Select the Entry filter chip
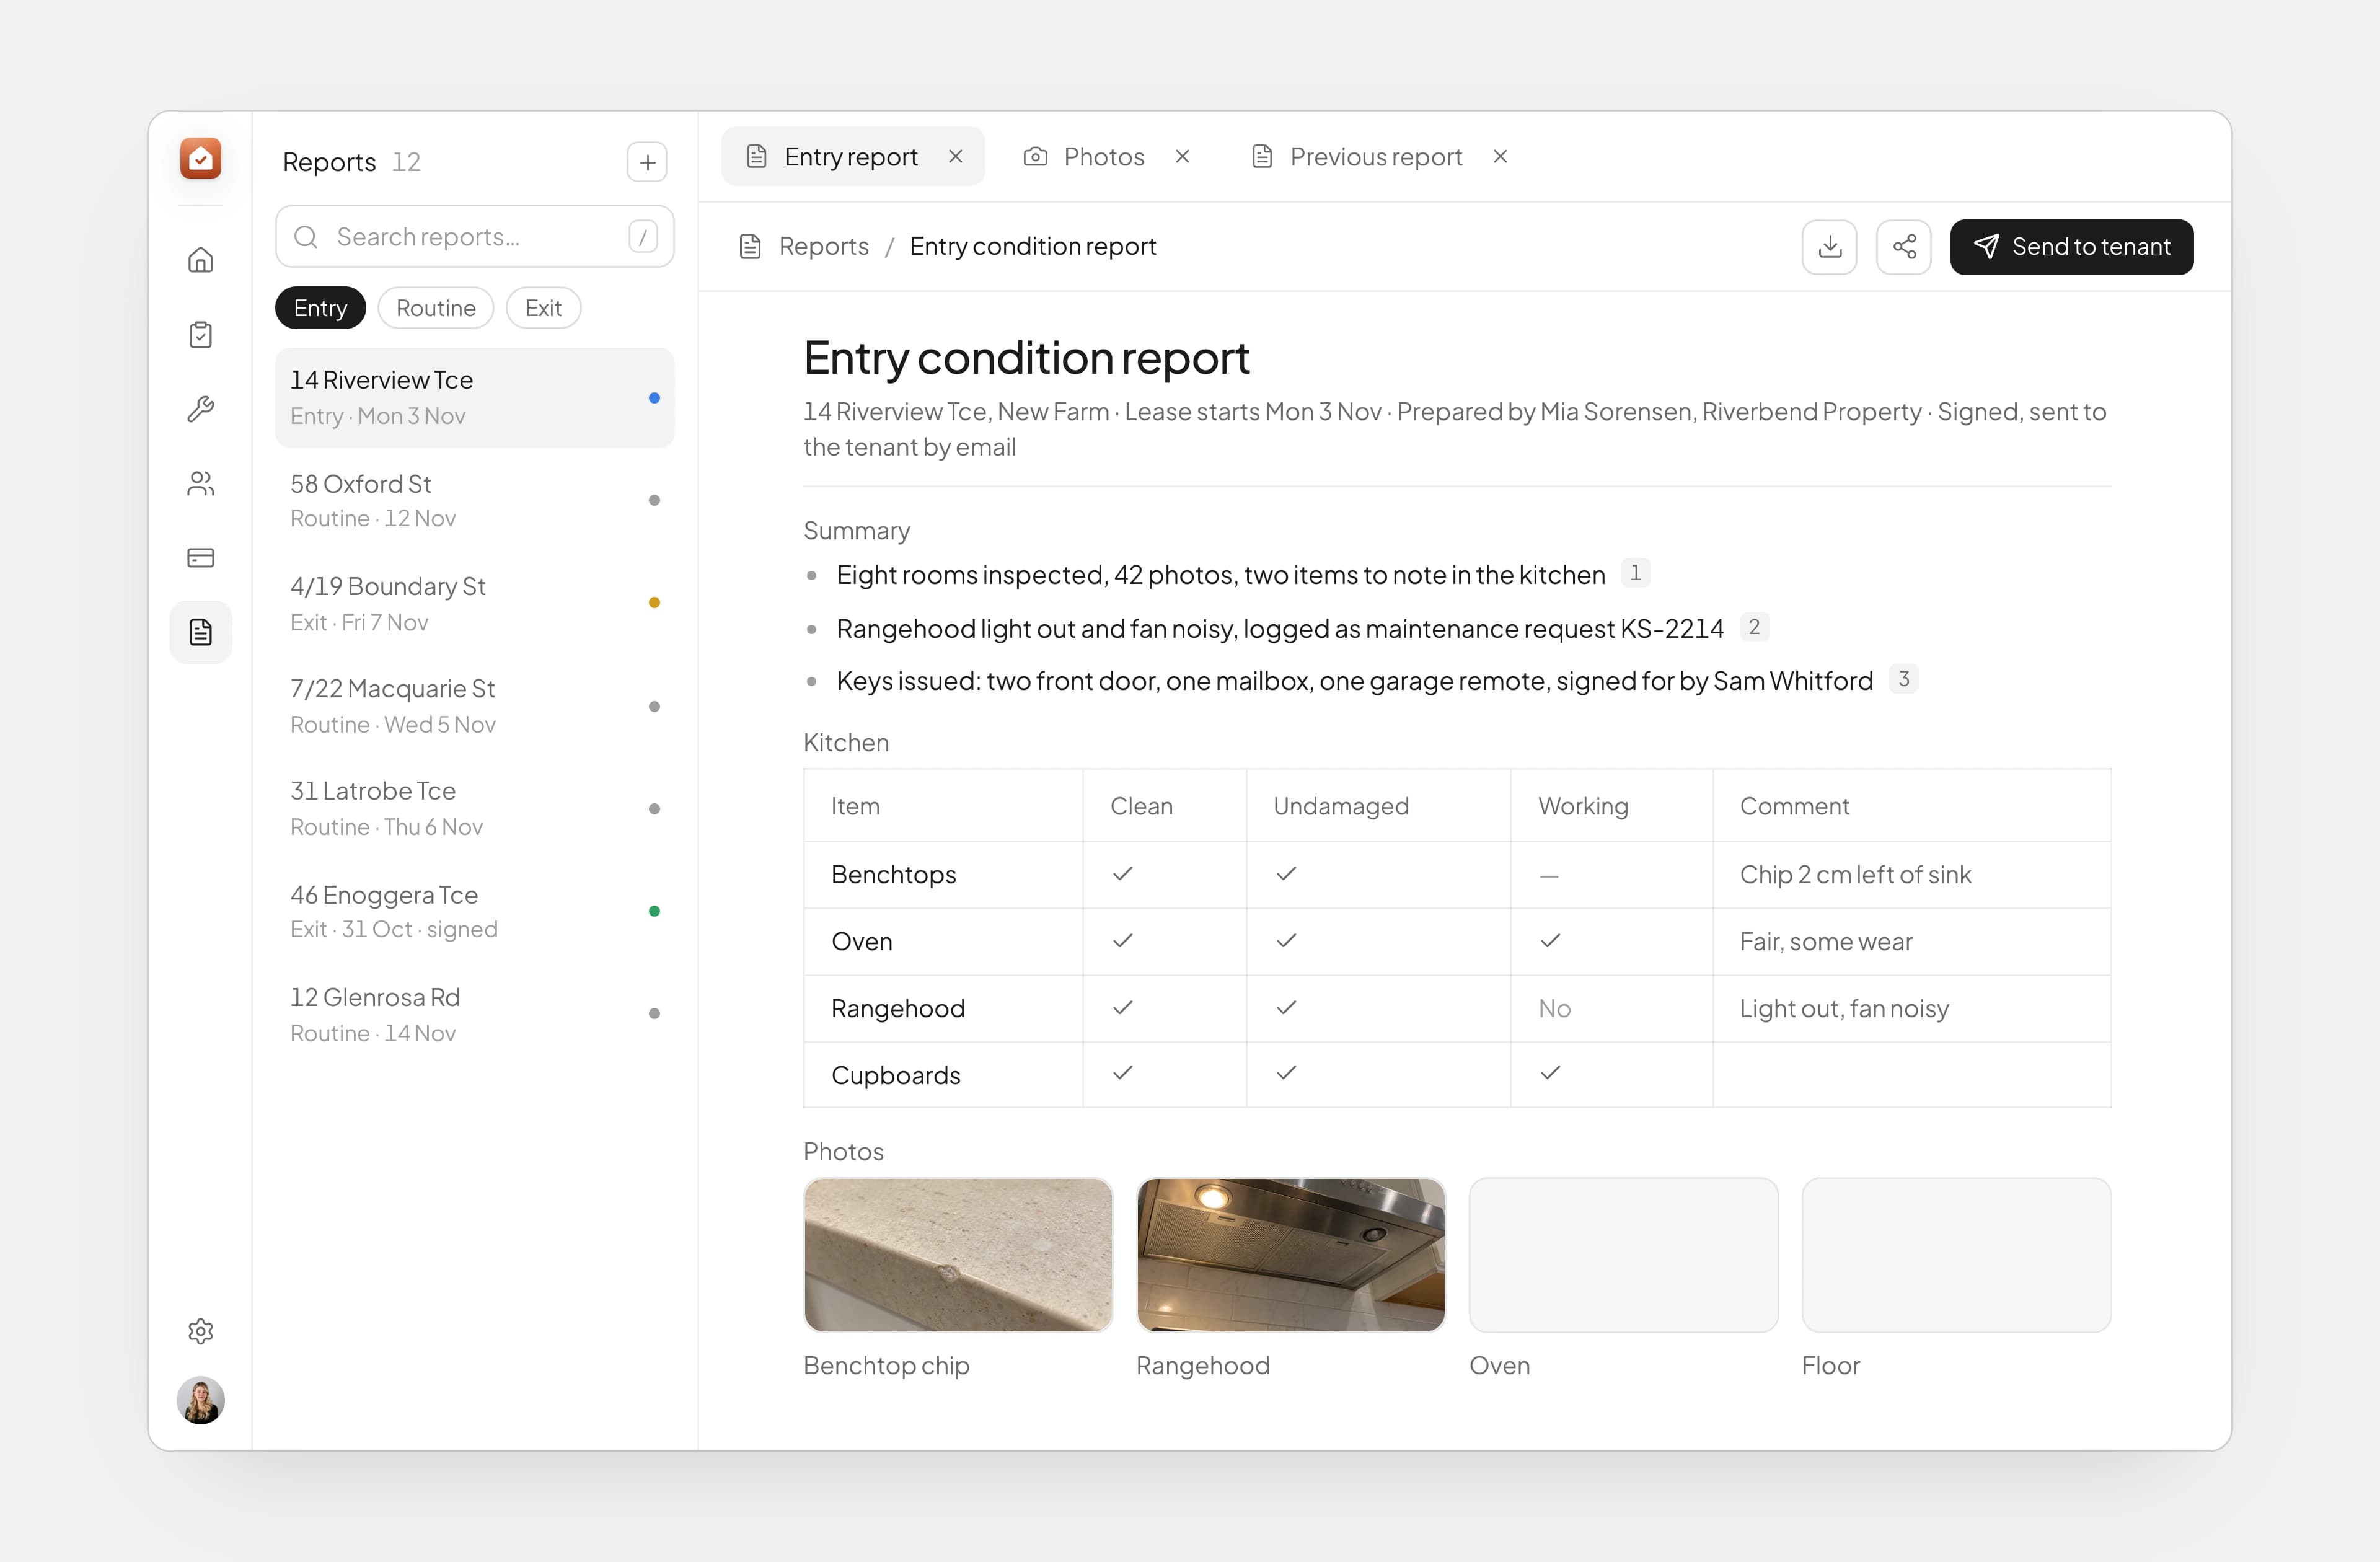The image size is (2380, 1562). (320, 308)
